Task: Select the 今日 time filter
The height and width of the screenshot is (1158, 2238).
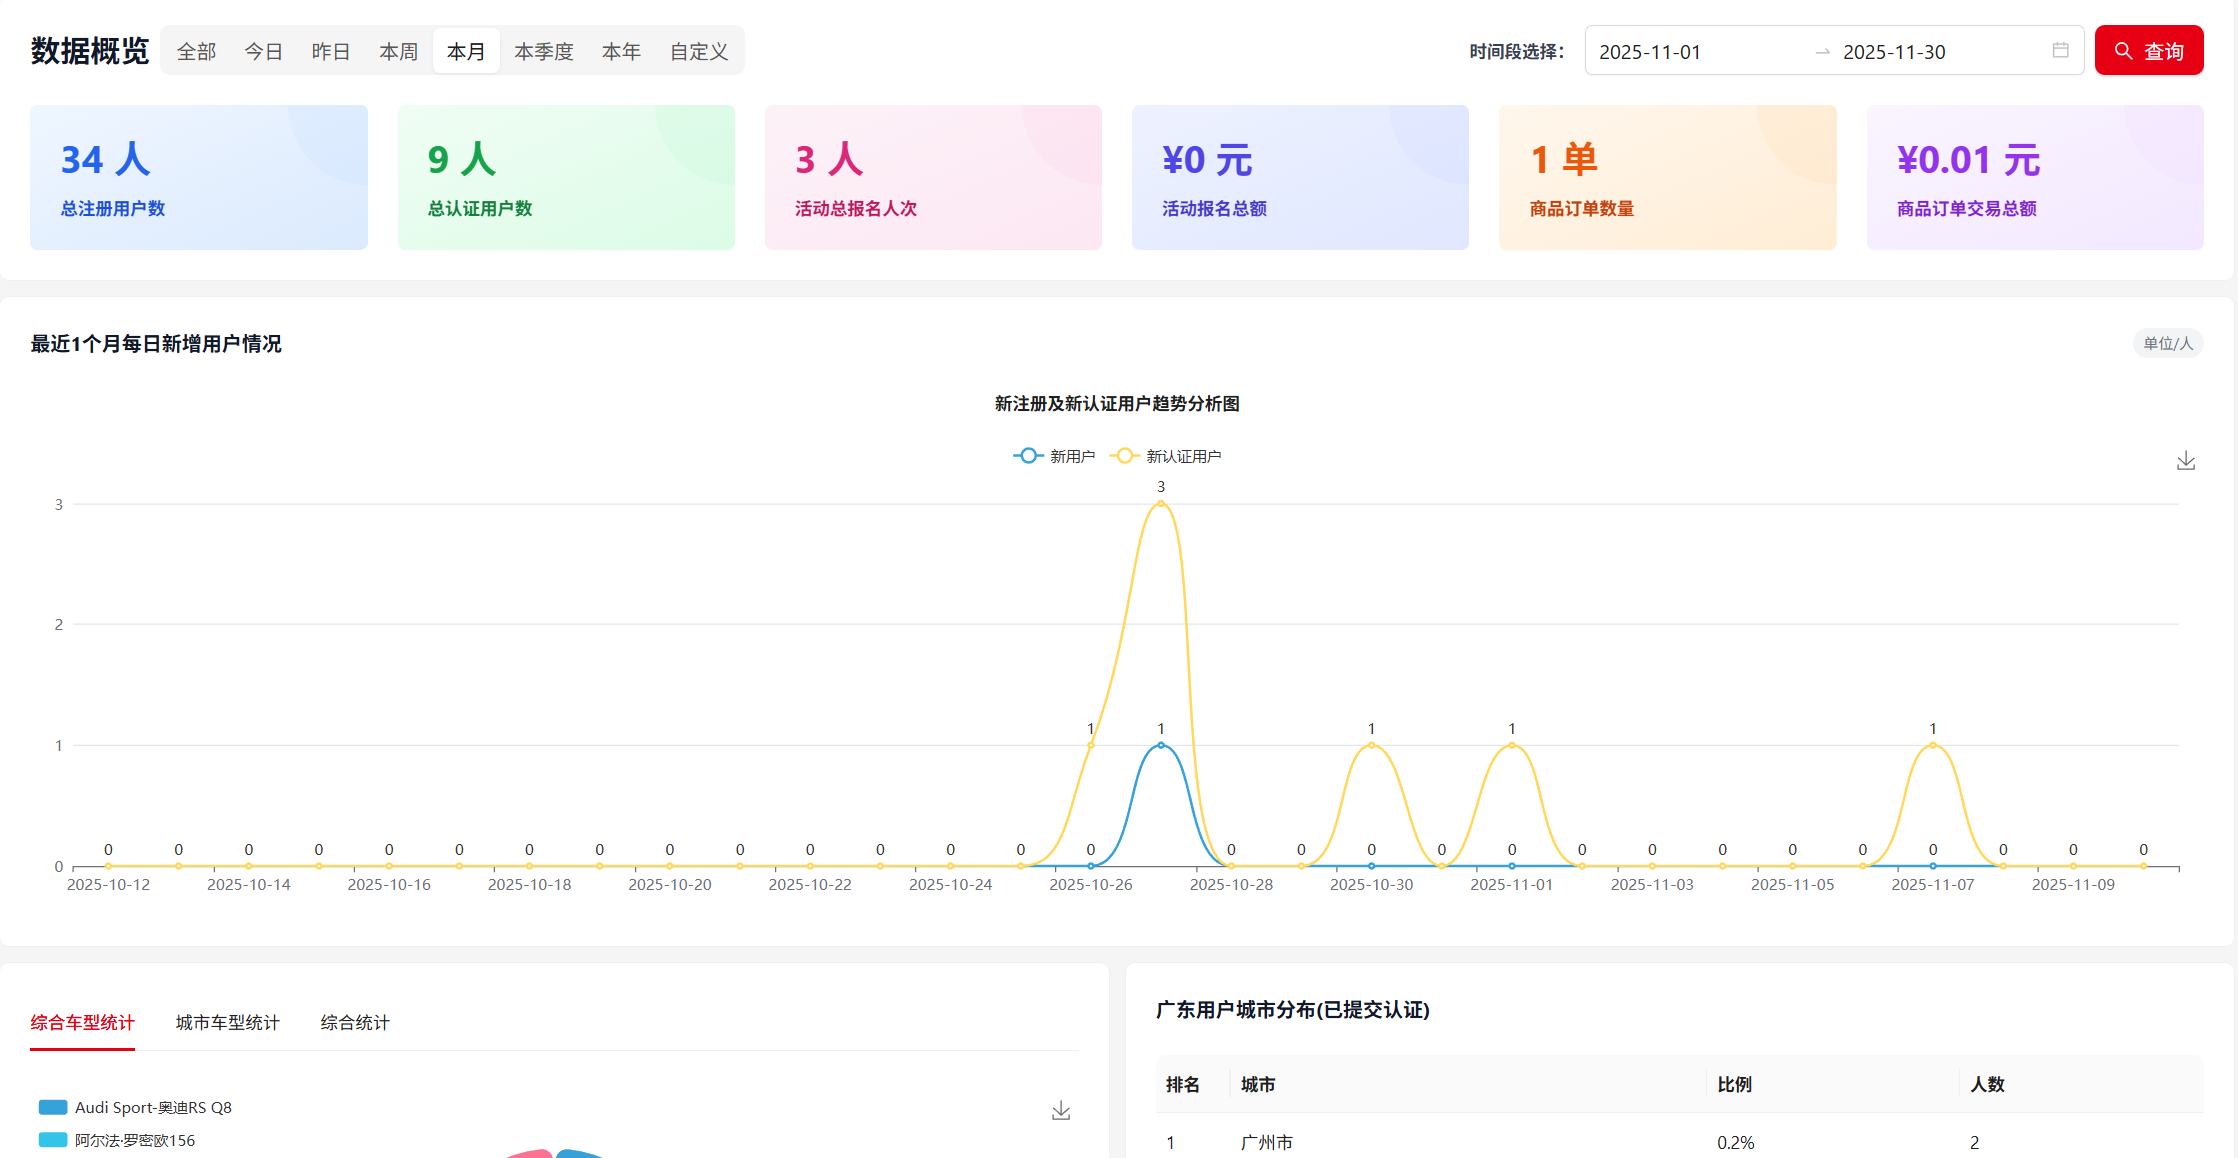Action: click(x=263, y=50)
